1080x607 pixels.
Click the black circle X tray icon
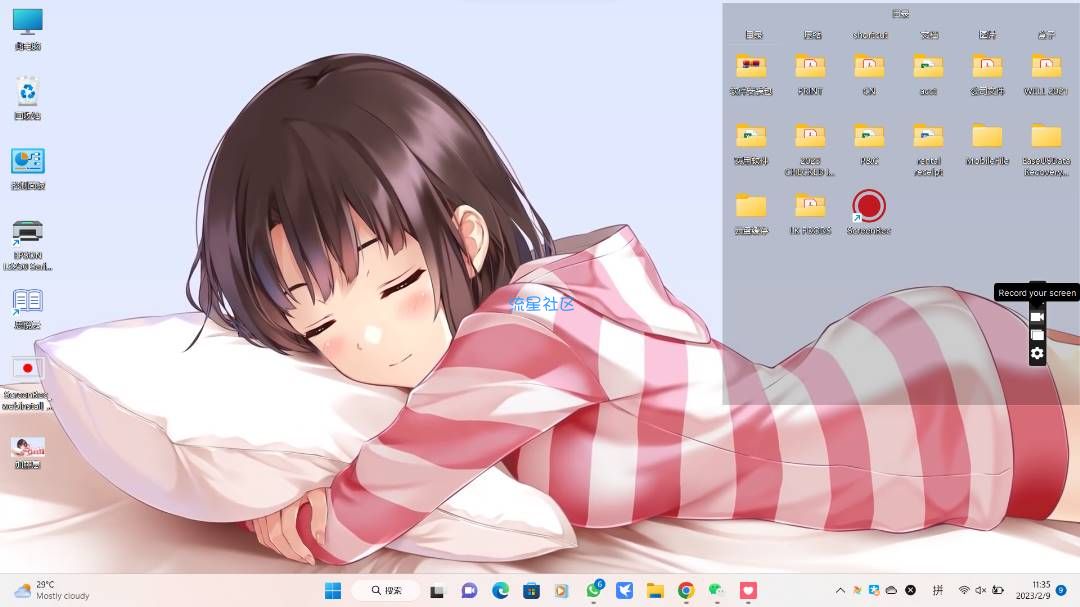[910, 590]
